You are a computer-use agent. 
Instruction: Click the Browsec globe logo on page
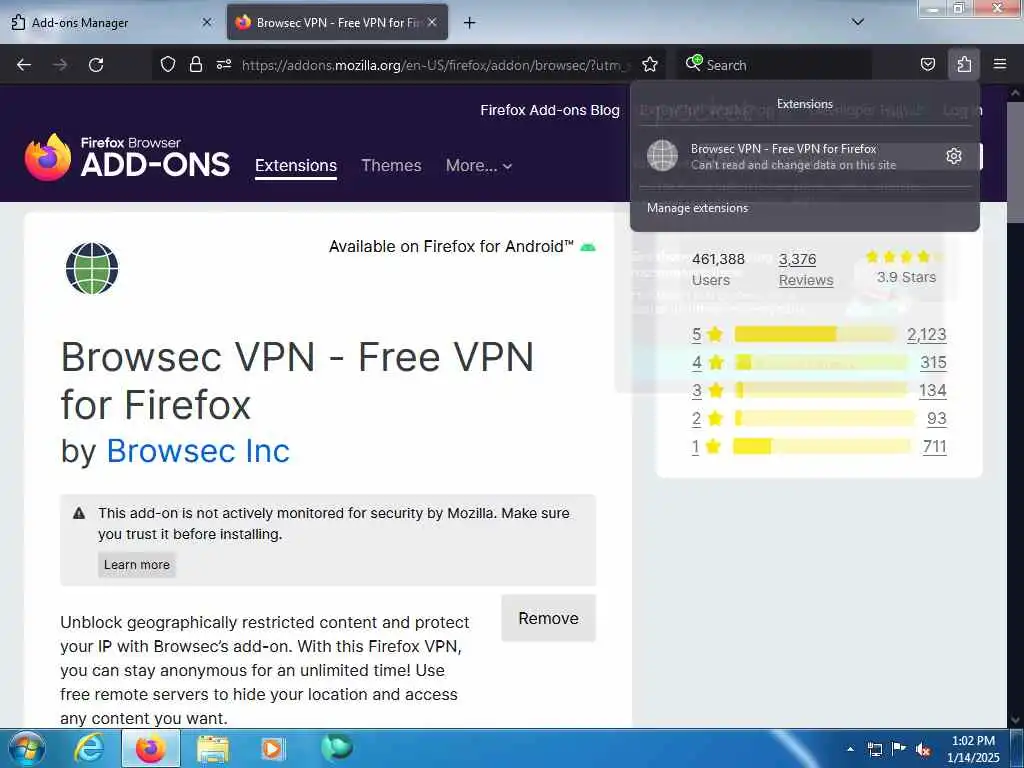point(92,268)
